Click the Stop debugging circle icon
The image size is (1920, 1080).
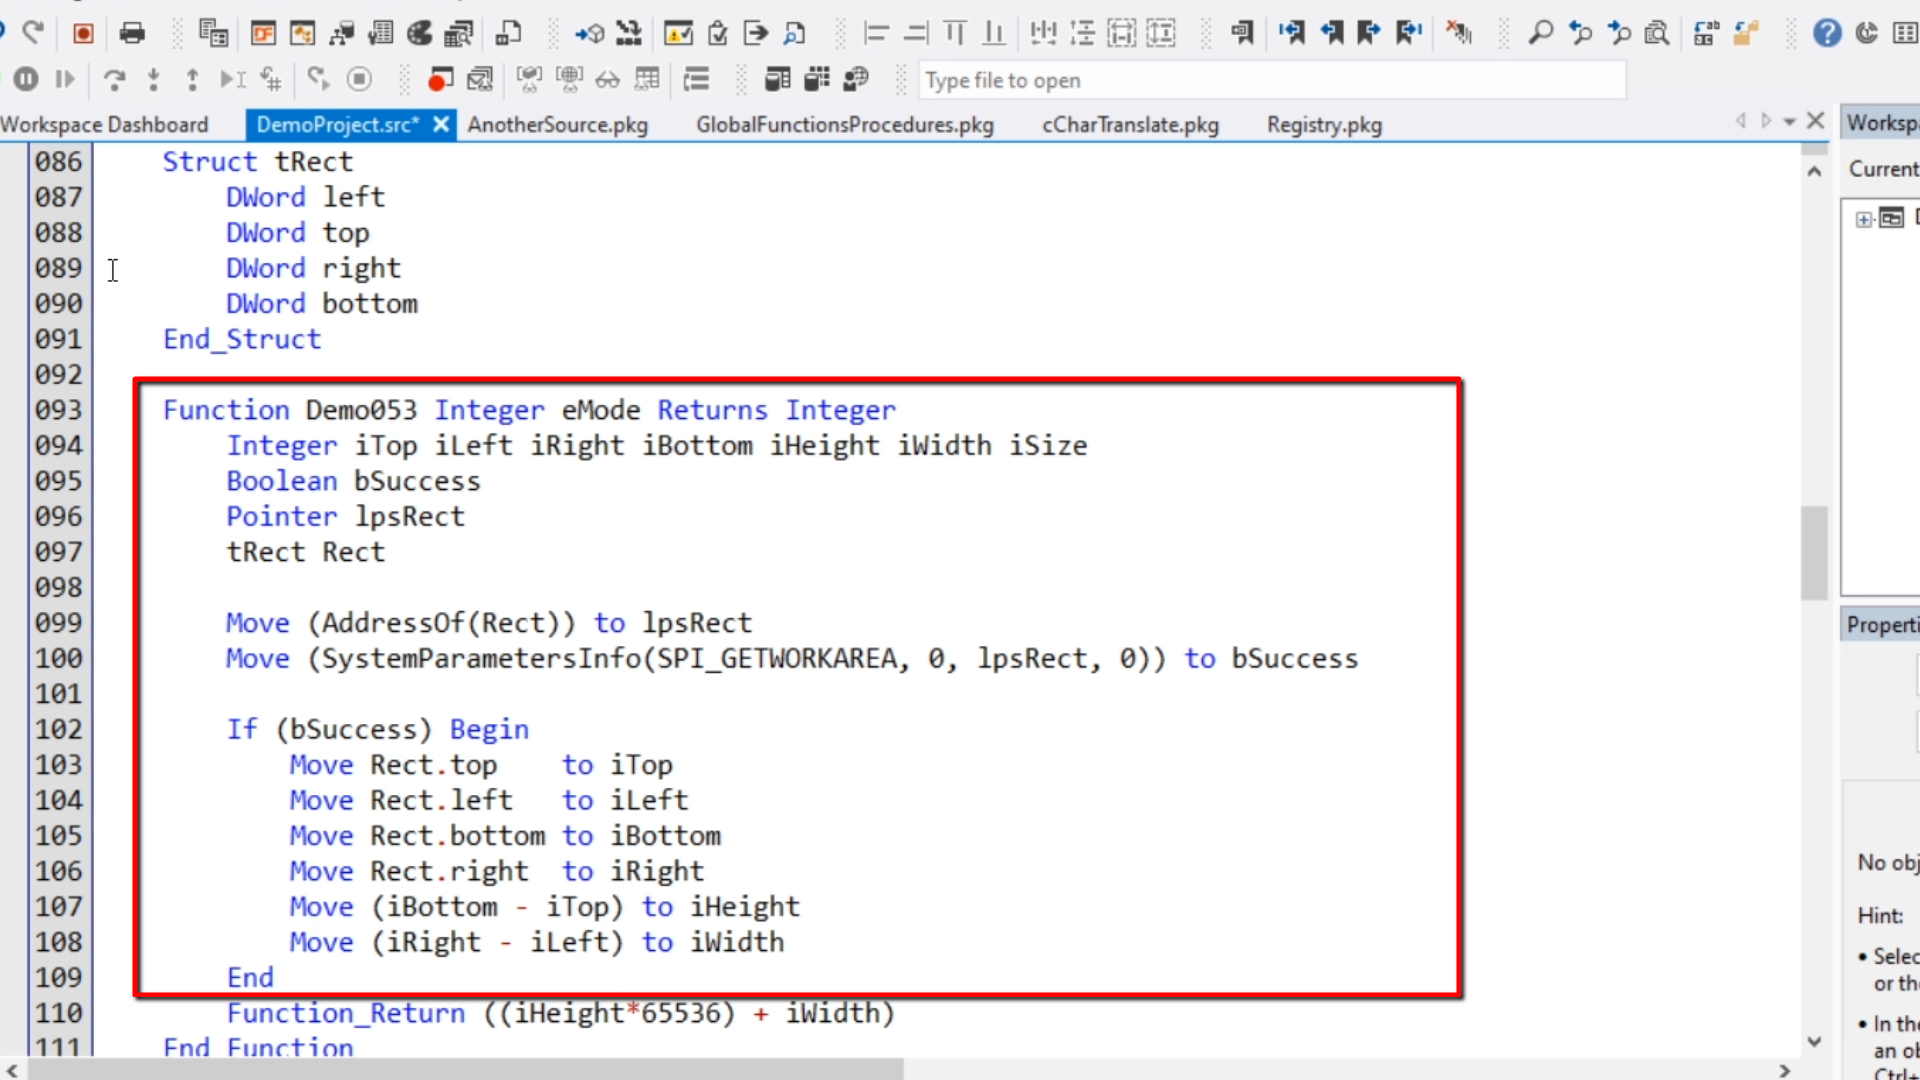pos(359,79)
